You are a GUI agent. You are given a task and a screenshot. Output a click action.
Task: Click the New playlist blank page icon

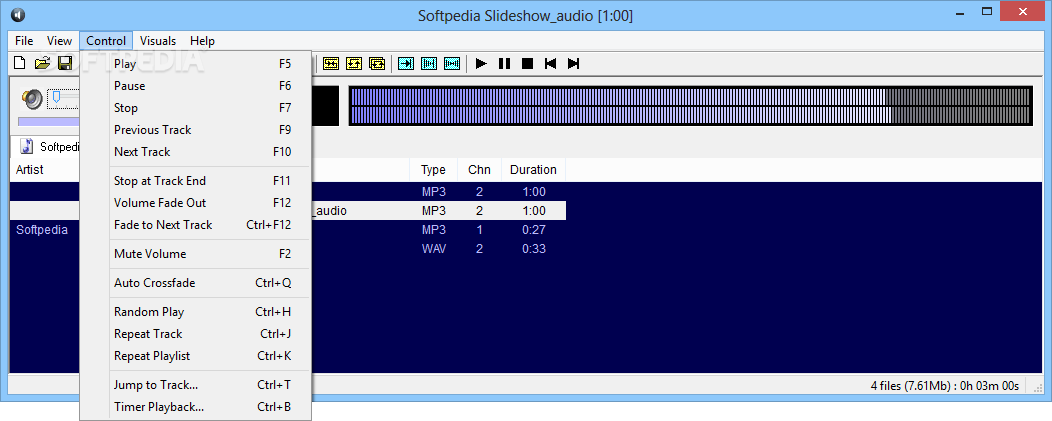click(20, 64)
